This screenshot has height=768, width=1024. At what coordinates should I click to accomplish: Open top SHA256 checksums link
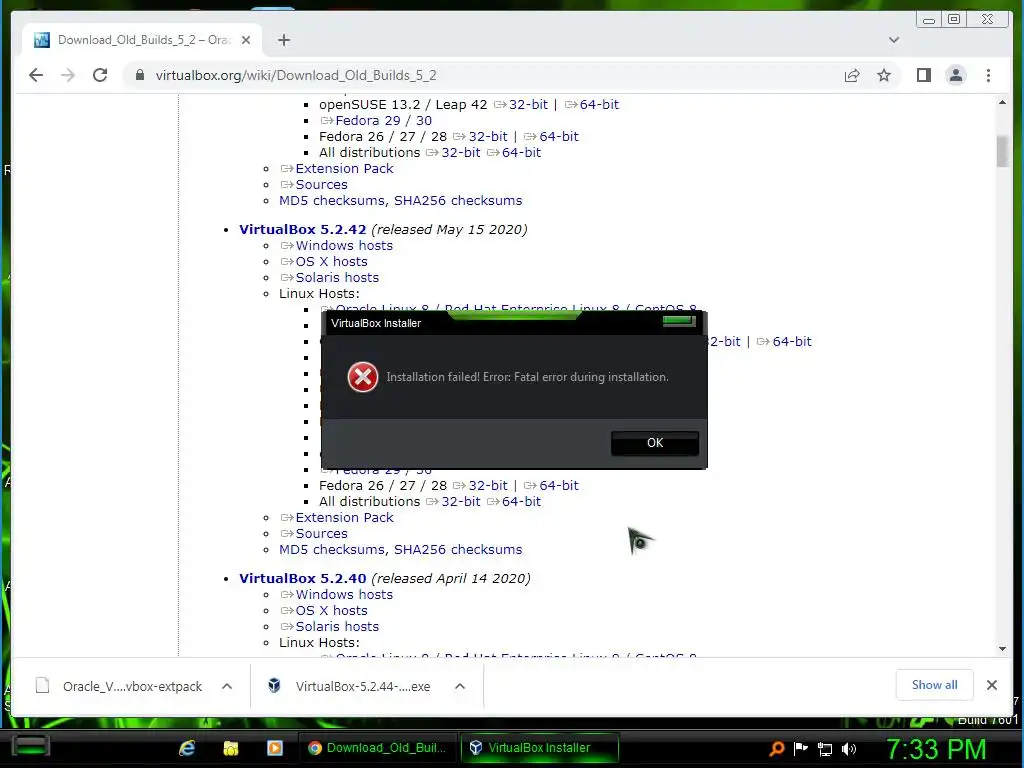coord(458,200)
